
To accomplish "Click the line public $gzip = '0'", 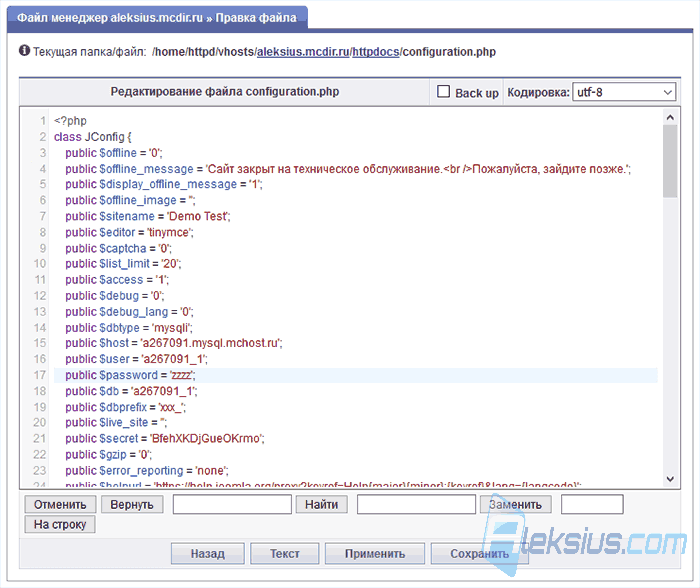I will 108,455.
